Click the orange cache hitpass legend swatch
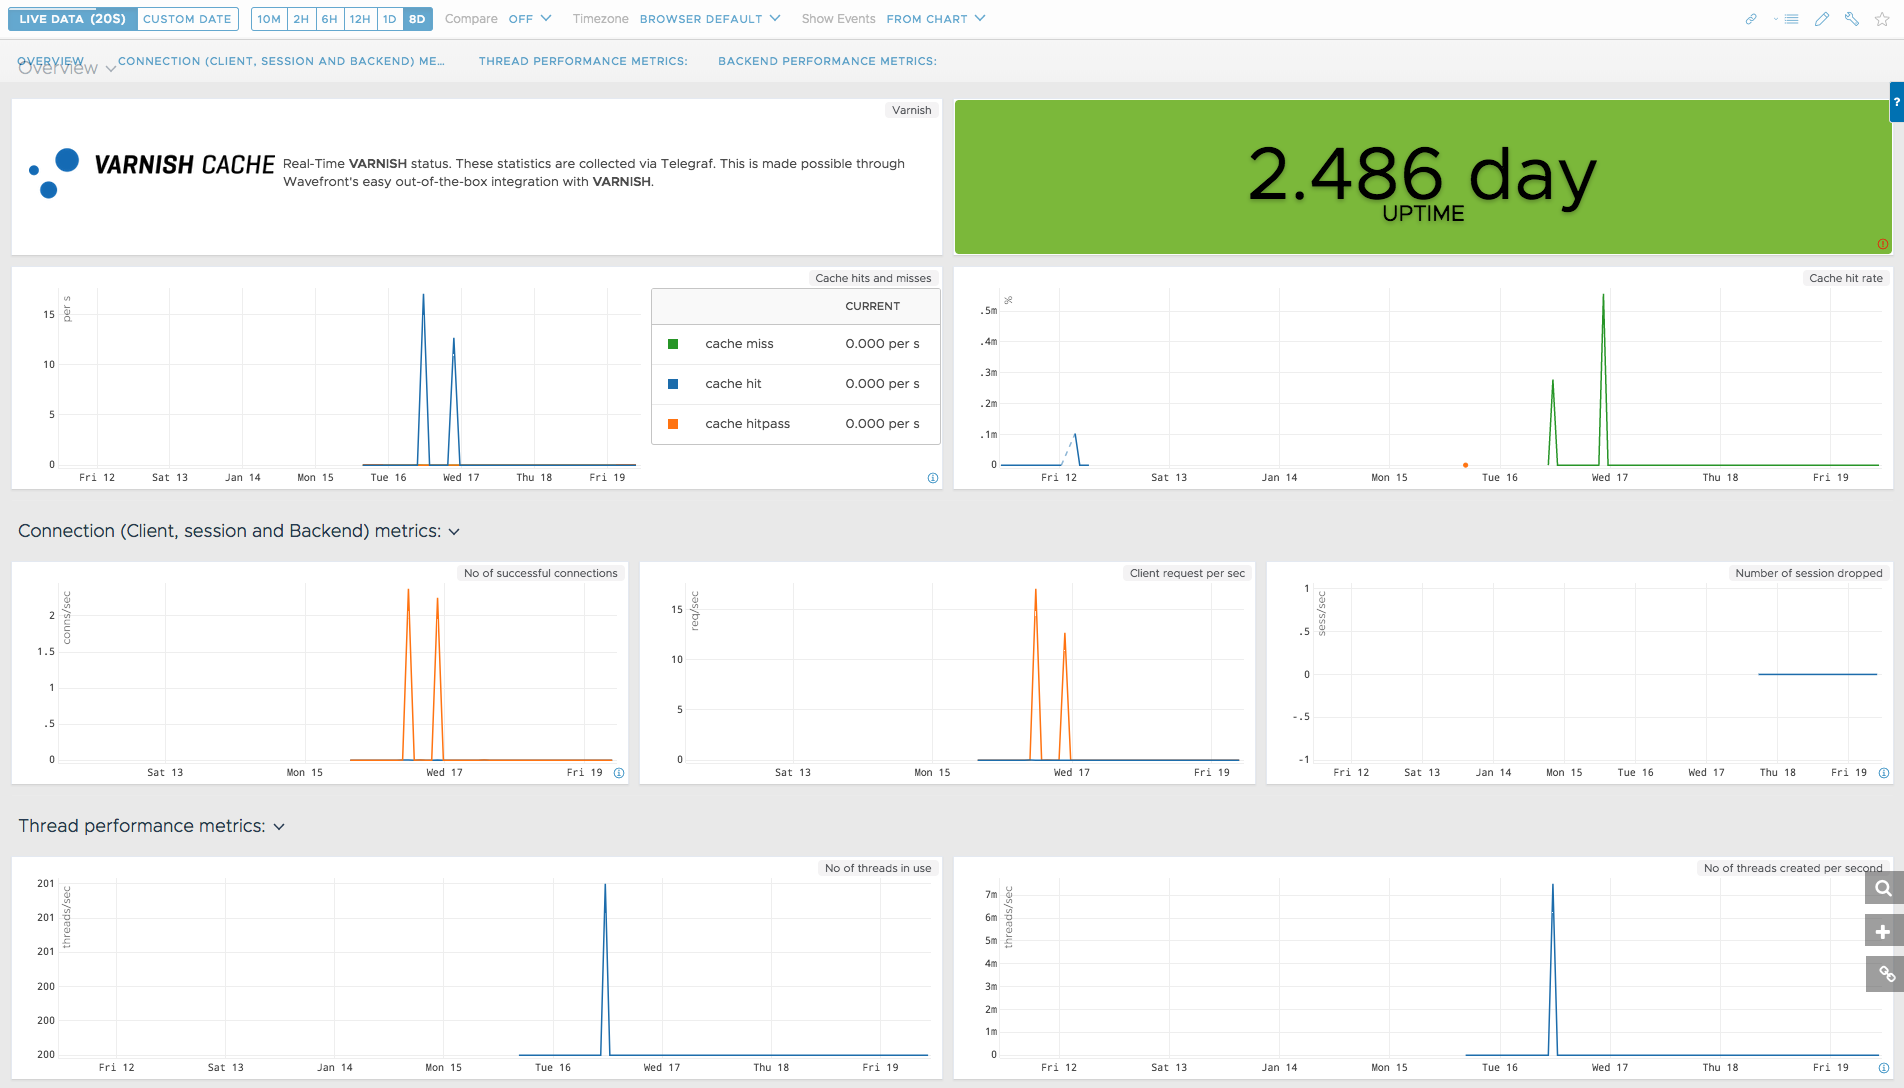Screen dimensions: 1904x1088 click(x=673, y=424)
